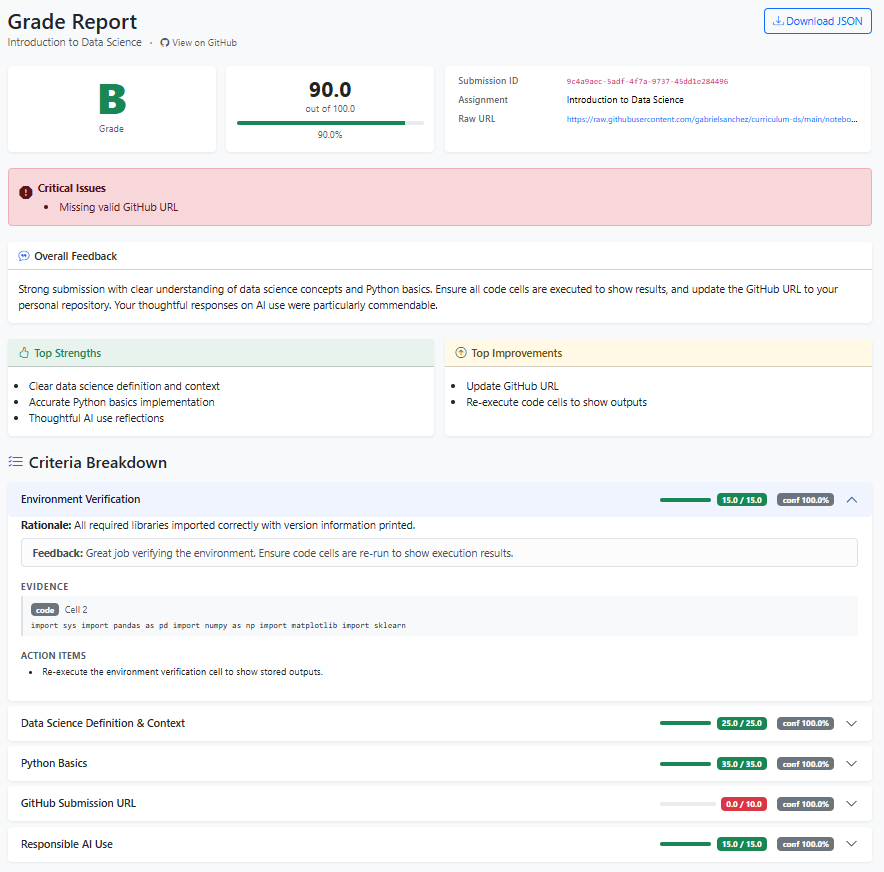Download the grade report as JSON
This screenshot has height=872, width=884.
817,21
